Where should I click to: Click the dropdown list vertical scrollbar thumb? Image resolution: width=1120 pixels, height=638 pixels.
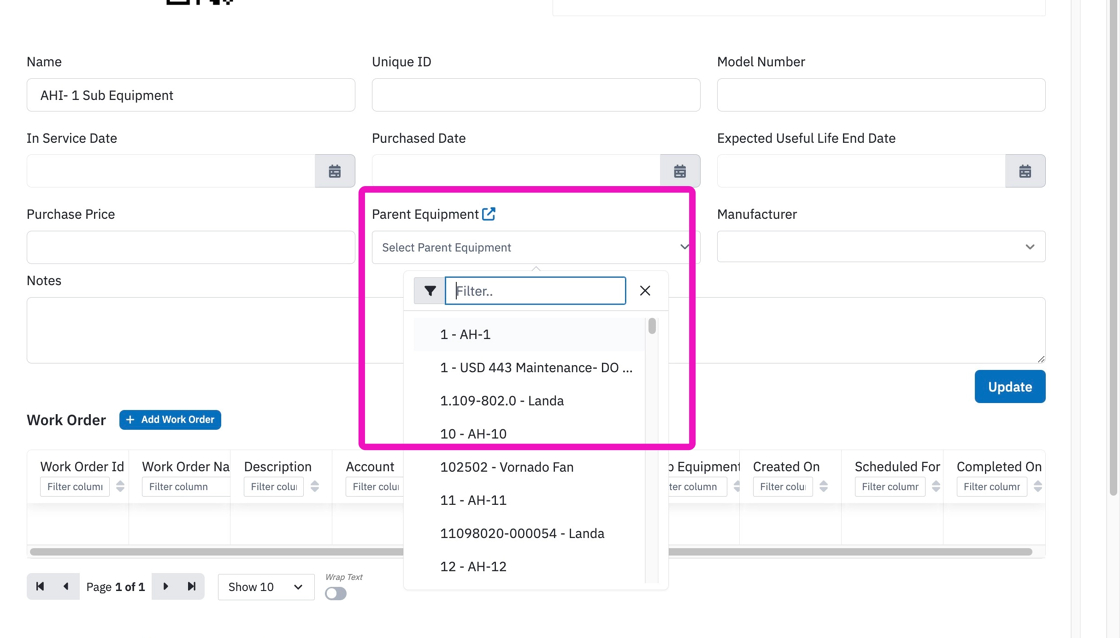coord(652,327)
